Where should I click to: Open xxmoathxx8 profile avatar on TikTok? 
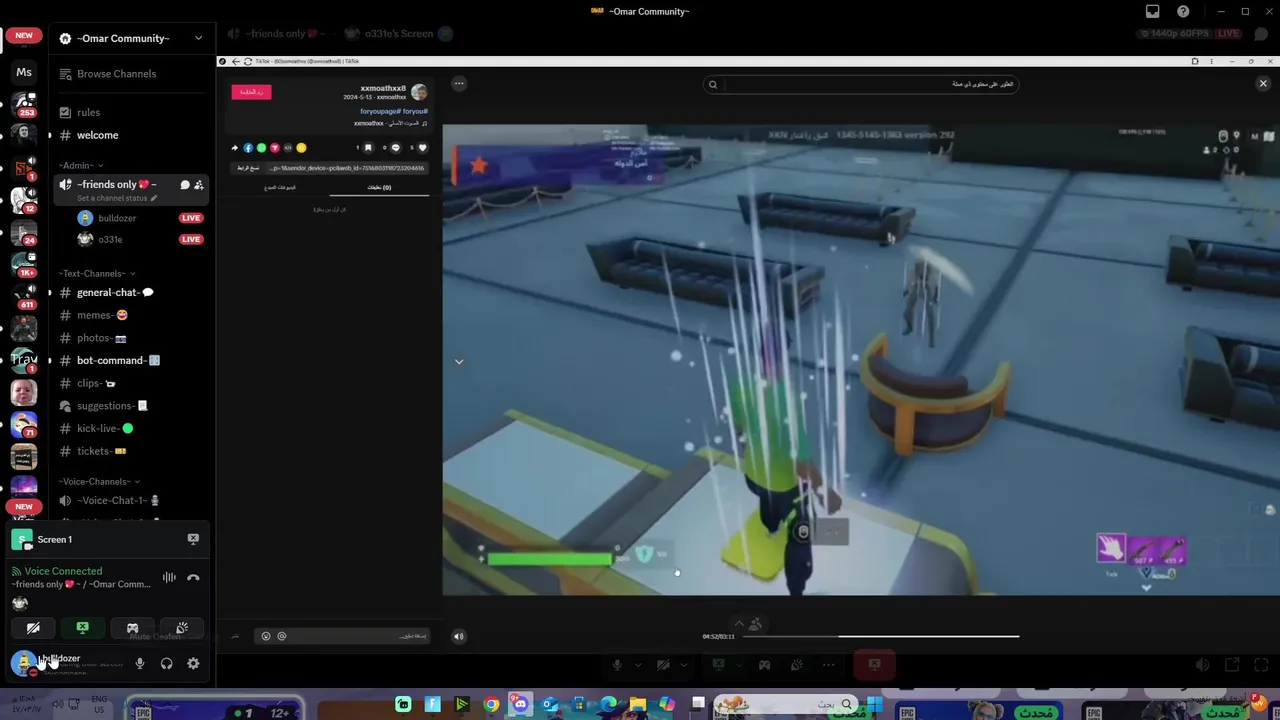419,92
